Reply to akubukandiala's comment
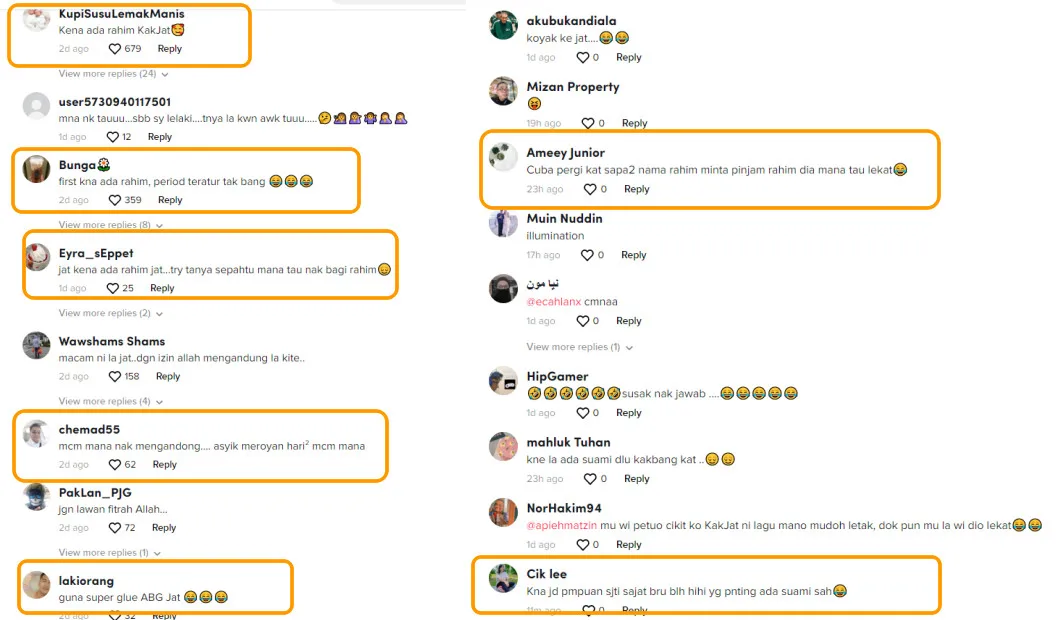Image resolution: width=1060 pixels, height=620 pixels. 628,58
